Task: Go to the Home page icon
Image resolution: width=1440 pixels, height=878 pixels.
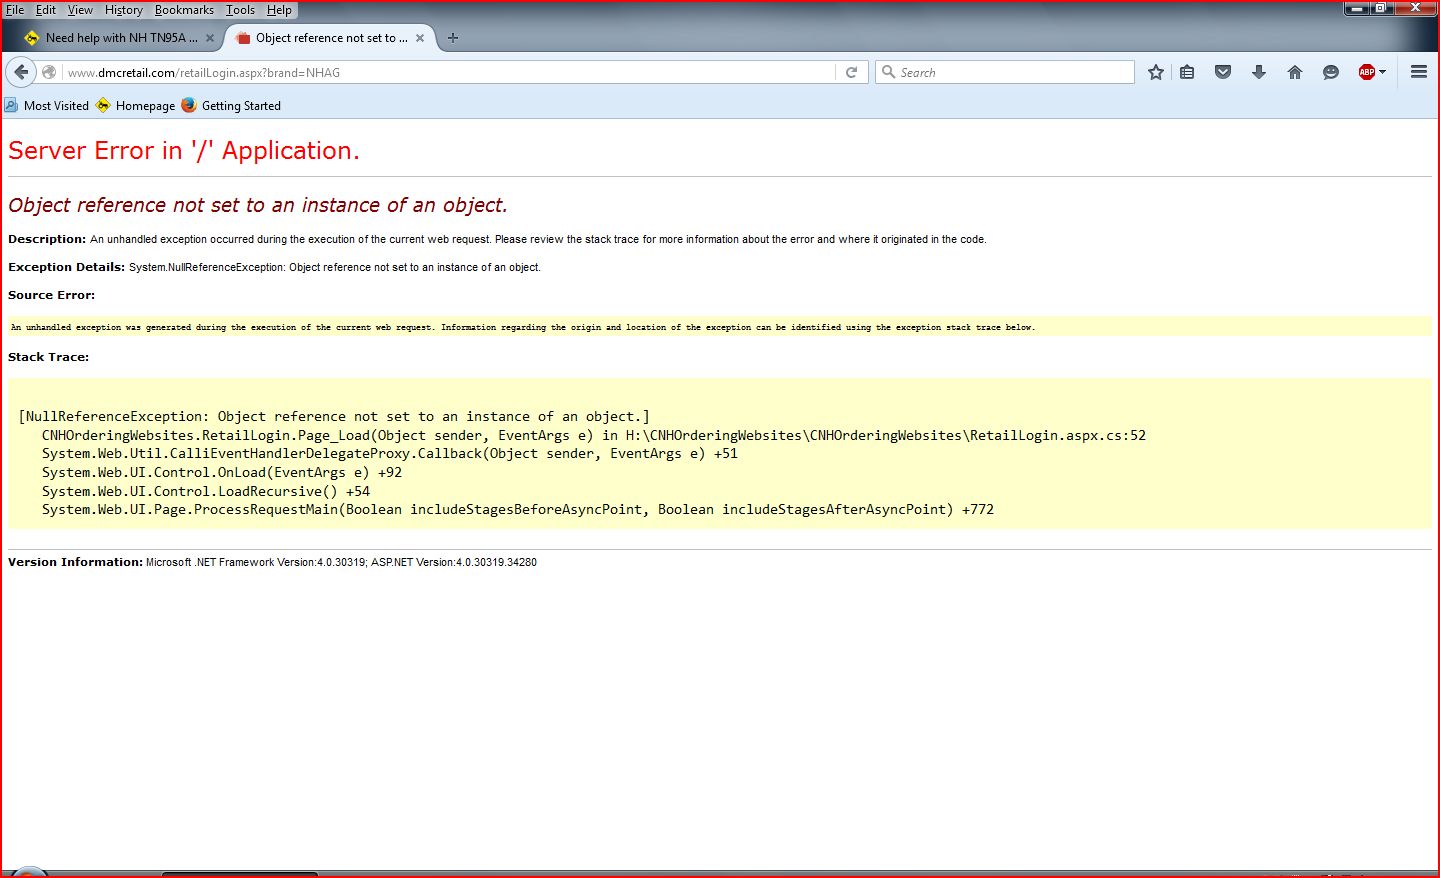Action: 1294,72
